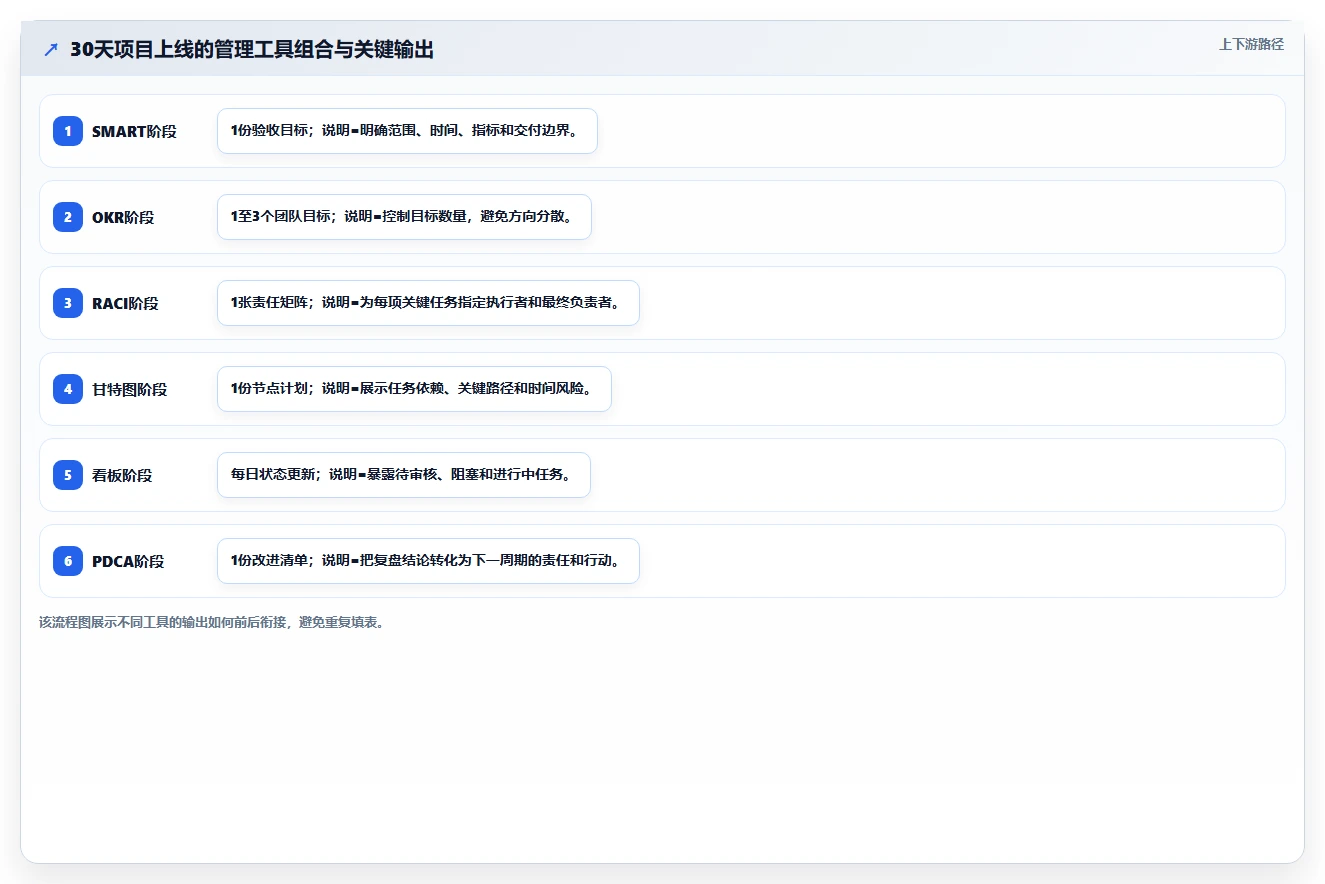This screenshot has height=884, width=1325.
Task: Click the PDCA阶段 label
Action: point(128,561)
